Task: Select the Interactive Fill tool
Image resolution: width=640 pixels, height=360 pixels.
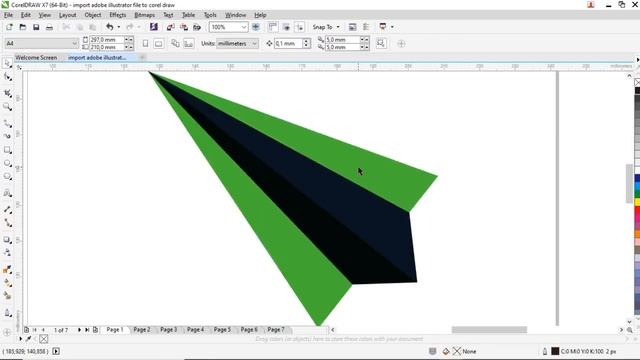Action: pos(7,282)
